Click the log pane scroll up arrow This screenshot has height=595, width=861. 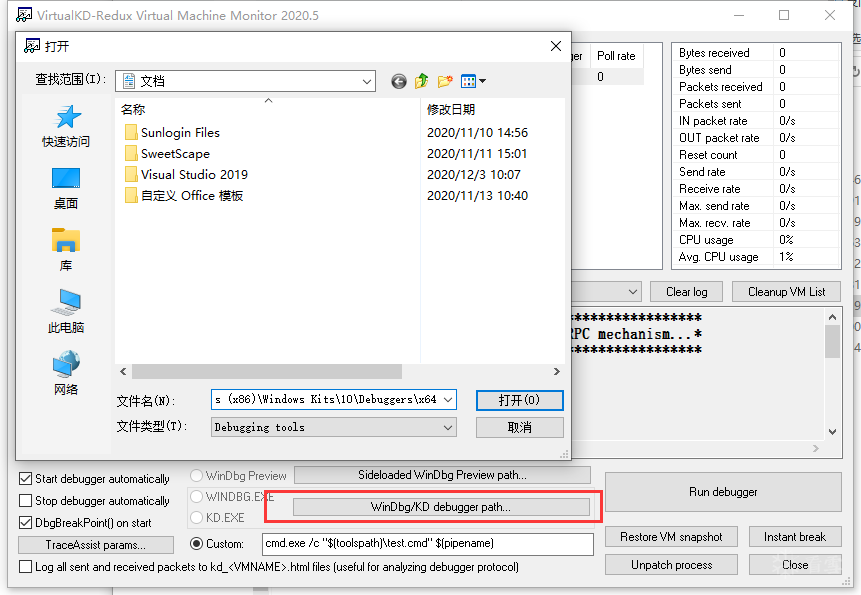[832, 317]
